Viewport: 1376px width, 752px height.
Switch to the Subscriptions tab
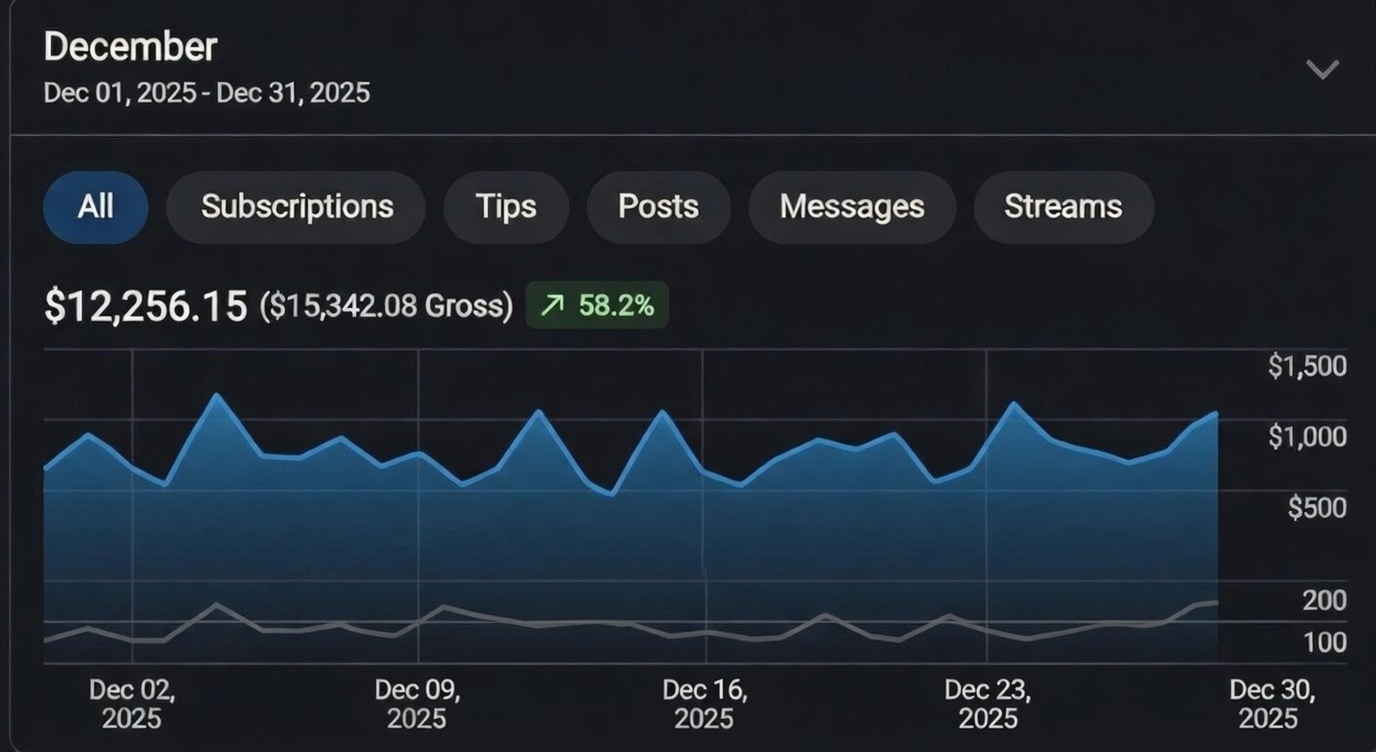pos(297,207)
